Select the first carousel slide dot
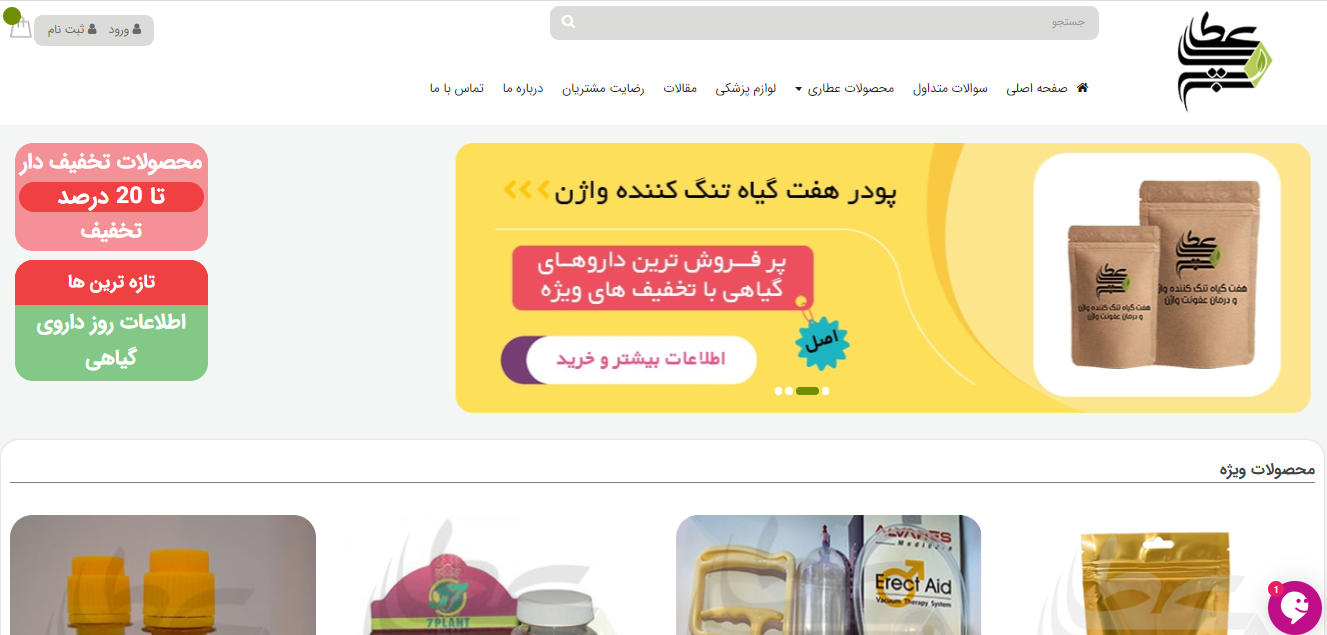The height and width of the screenshot is (635, 1327). tap(779, 391)
